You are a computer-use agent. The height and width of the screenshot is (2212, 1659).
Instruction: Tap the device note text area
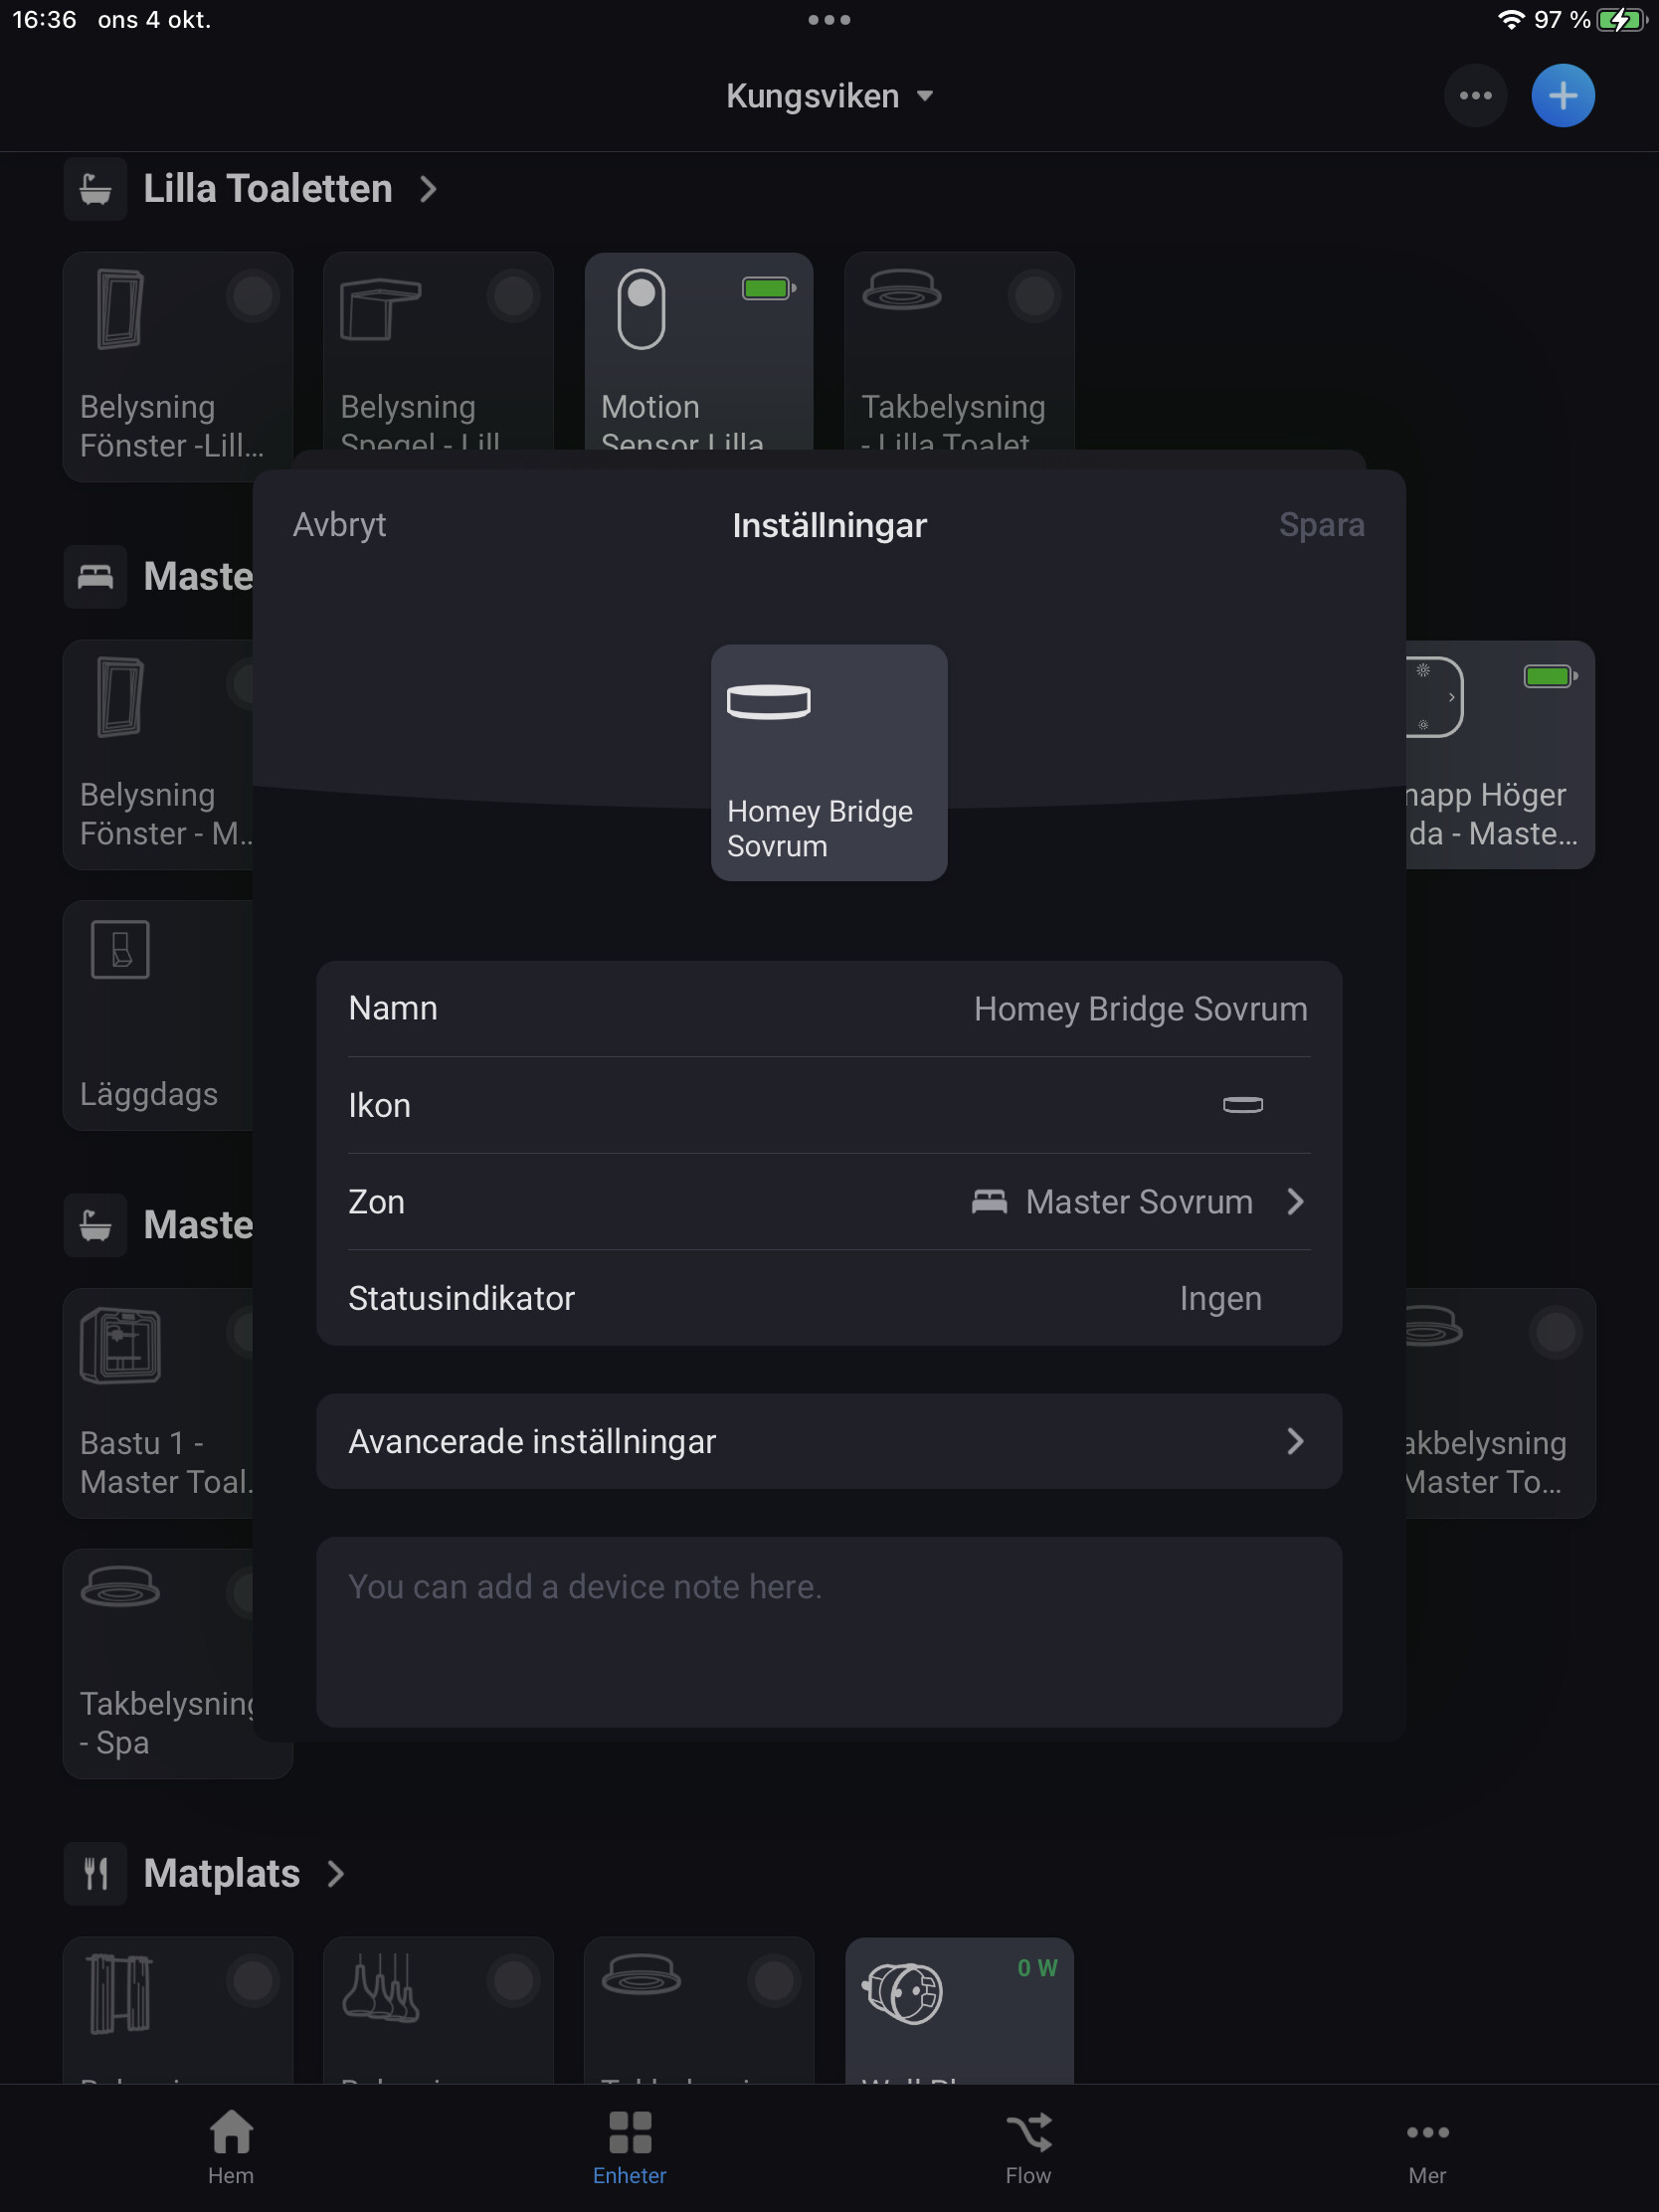[x=829, y=1632]
